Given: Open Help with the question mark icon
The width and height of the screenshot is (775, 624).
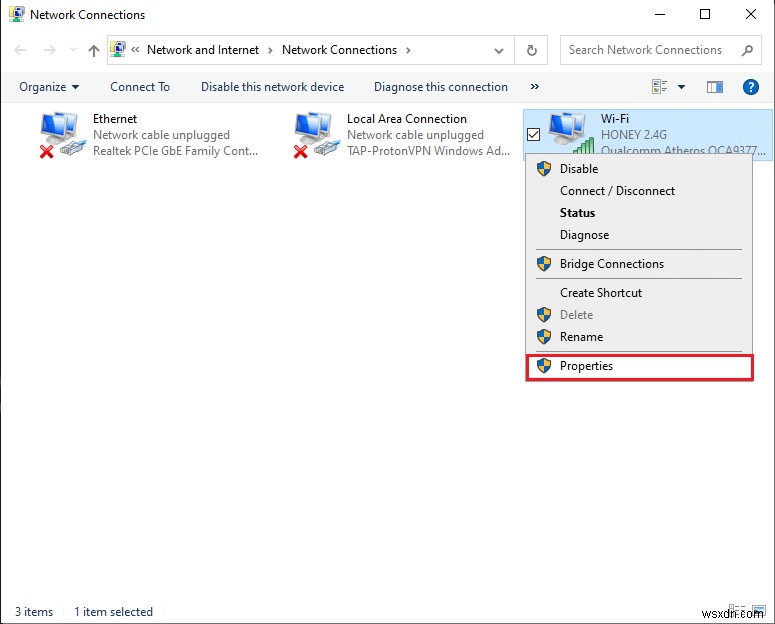Looking at the screenshot, I should 750,88.
